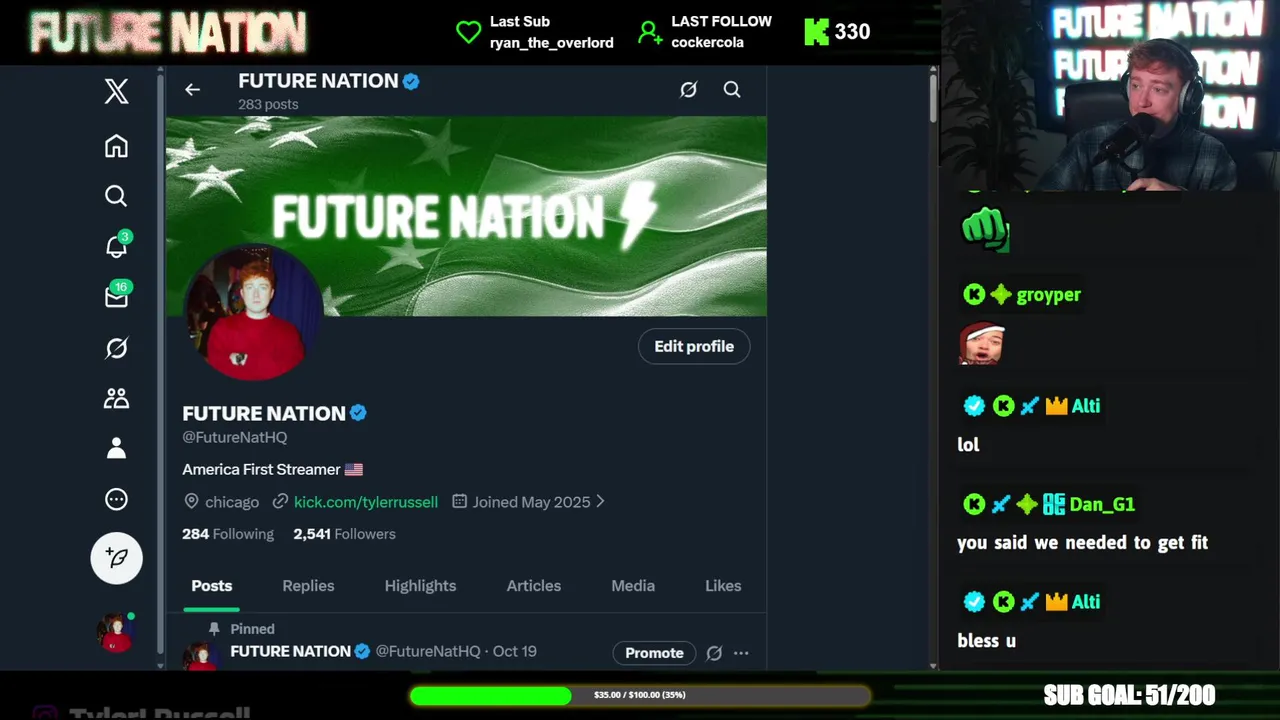Expand the More circle menu
1280x720 pixels.
116,499
